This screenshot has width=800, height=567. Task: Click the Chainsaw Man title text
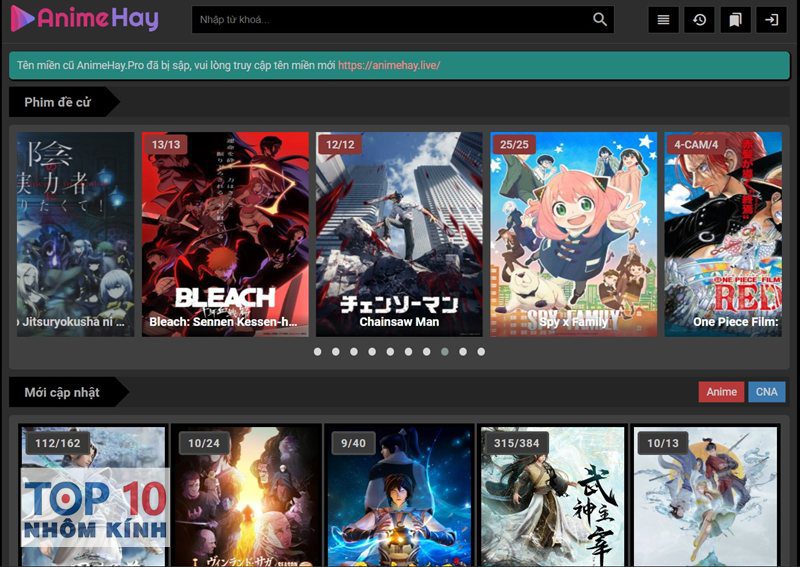(x=399, y=322)
